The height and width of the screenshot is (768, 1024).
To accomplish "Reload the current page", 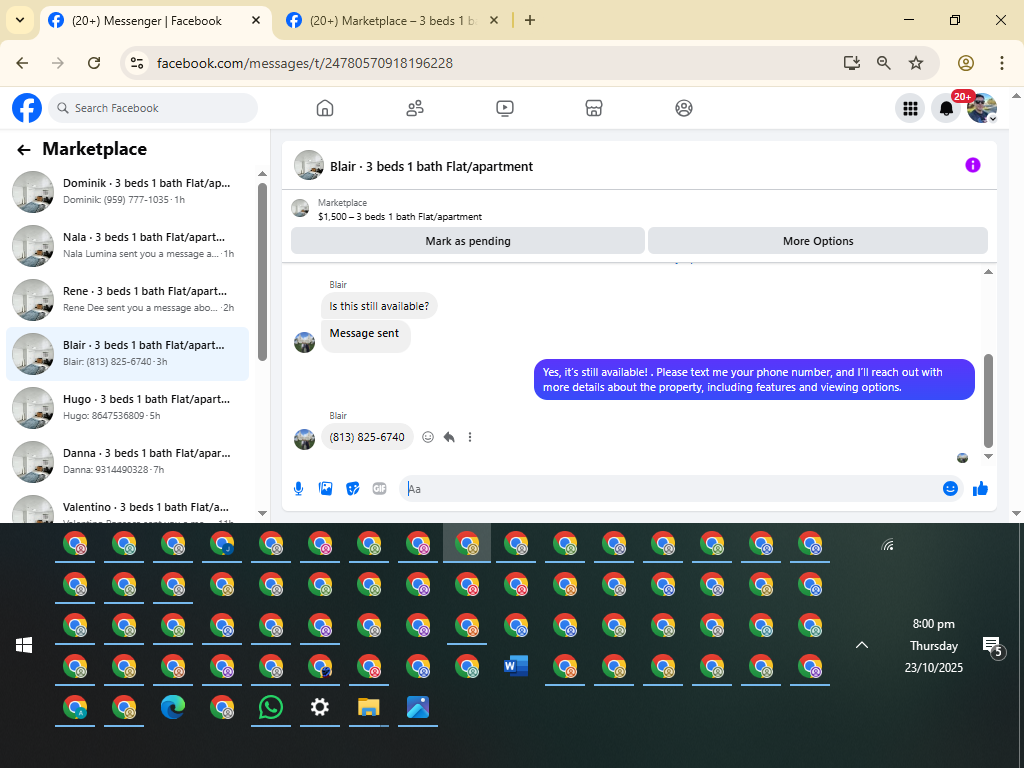I will [94, 63].
